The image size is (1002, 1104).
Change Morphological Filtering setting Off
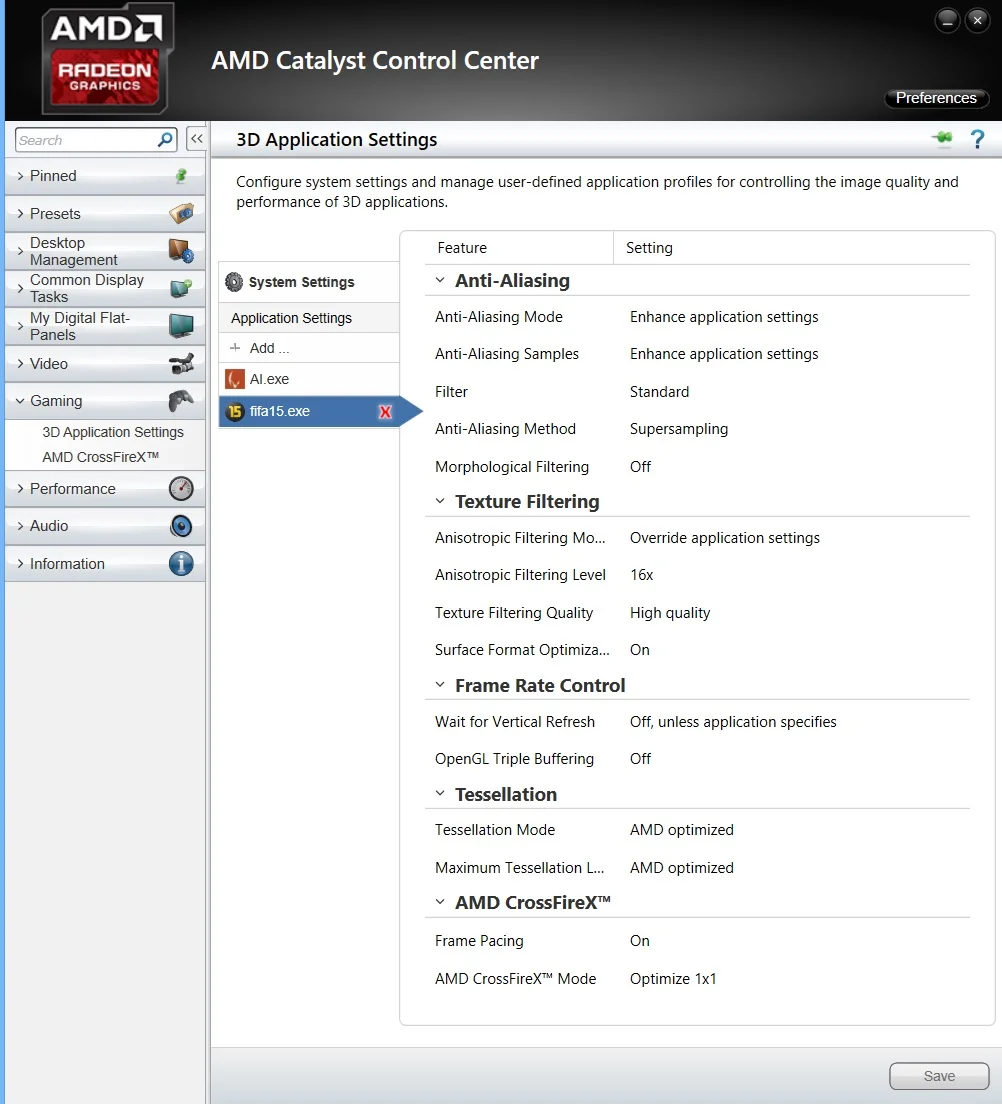[x=640, y=467]
